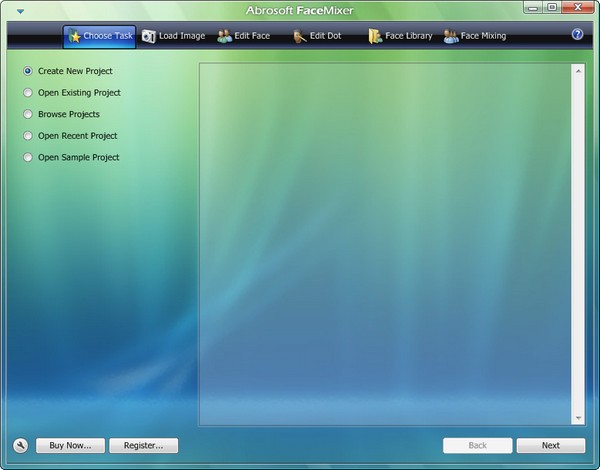Viewport: 600px width, 470px height.
Task: Choose Open Sample Project option
Action: pos(71,157)
